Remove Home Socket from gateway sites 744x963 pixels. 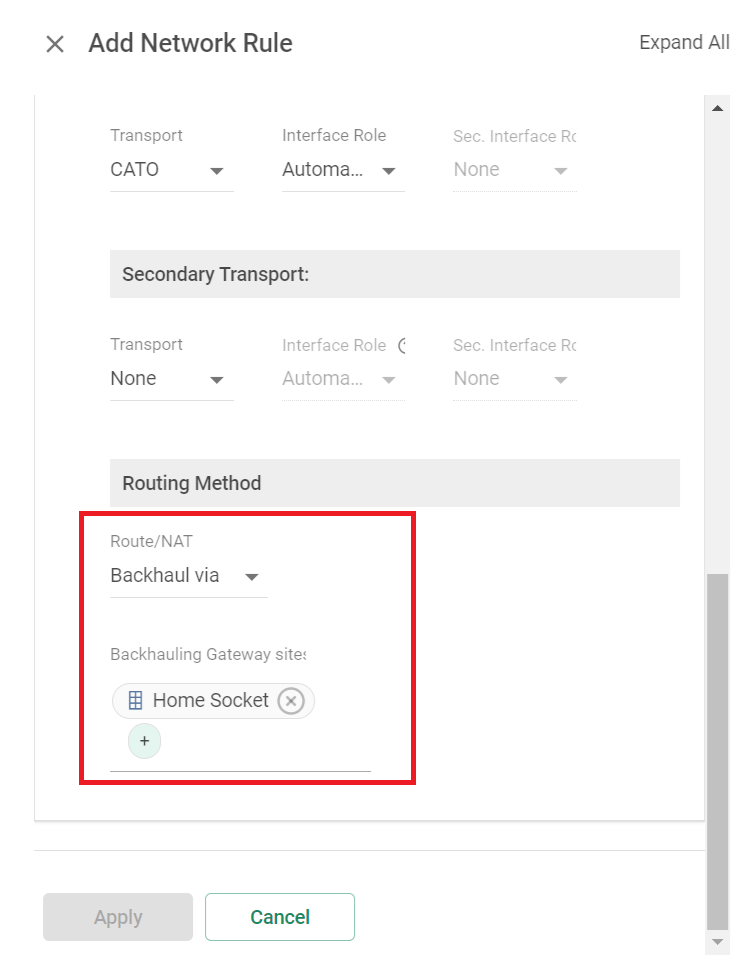[x=291, y=701]
